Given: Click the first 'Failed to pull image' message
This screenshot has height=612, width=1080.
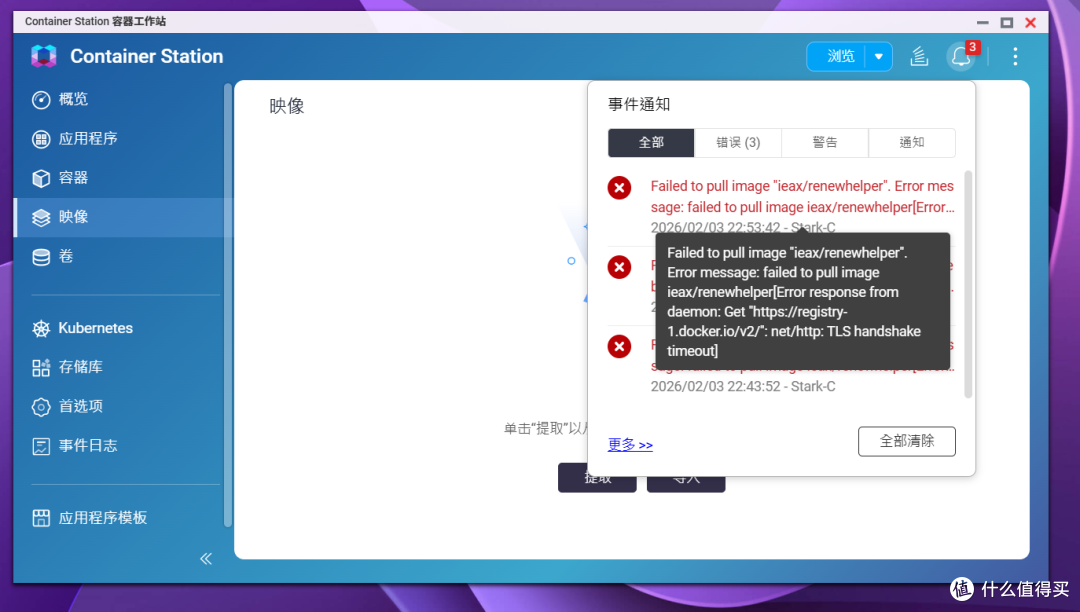Looking at the screenshot, I should (802, 197).
